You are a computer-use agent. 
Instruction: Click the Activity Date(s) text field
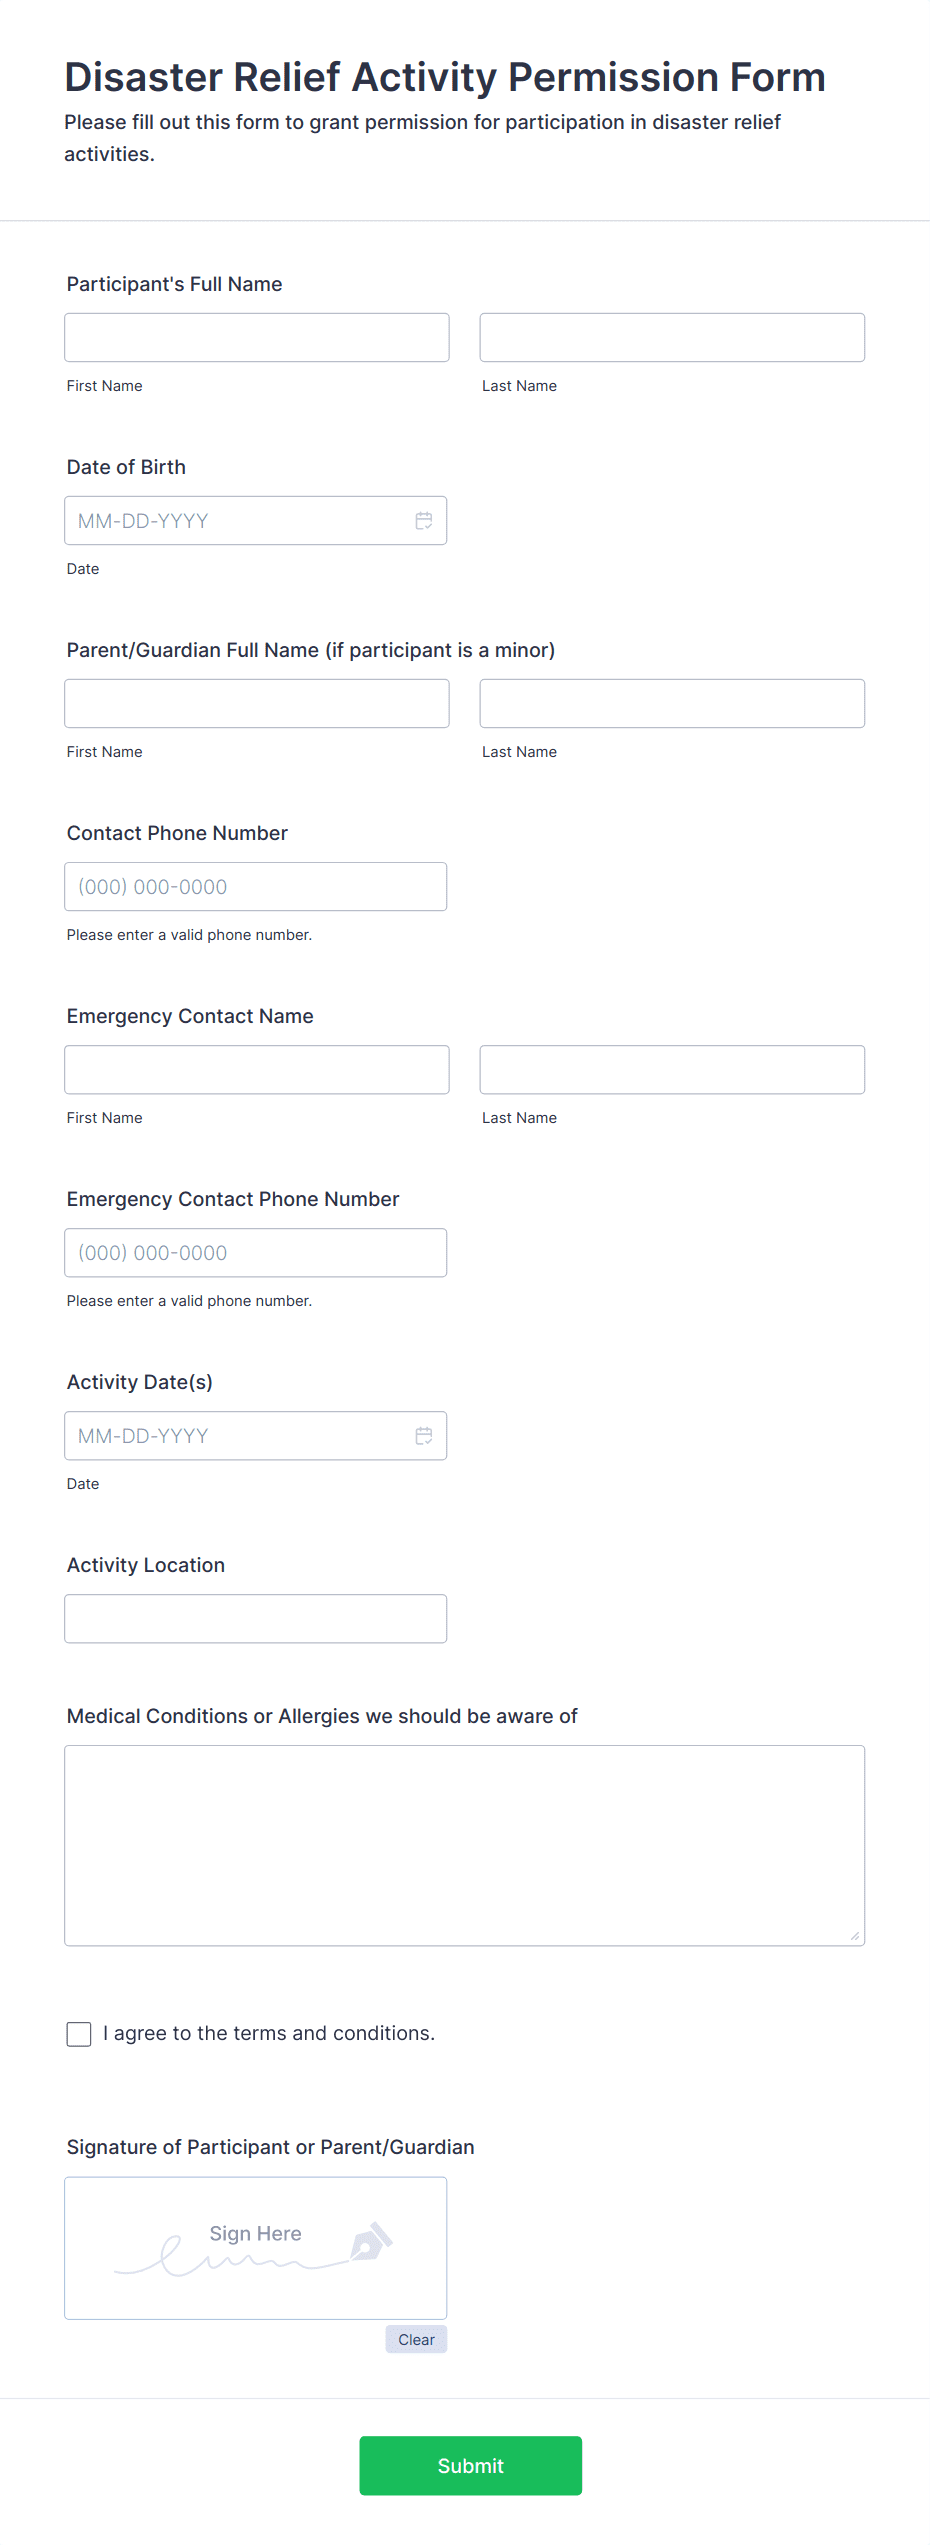pos(256,1436)
